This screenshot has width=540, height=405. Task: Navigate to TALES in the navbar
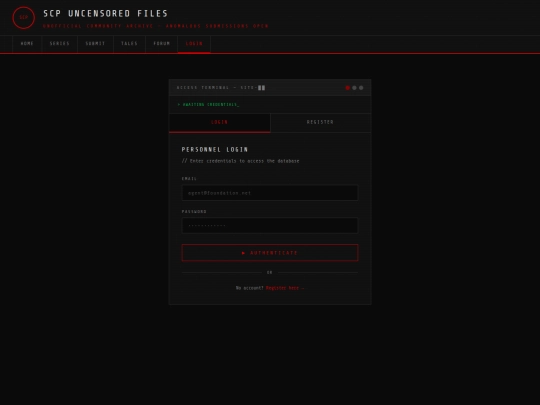[x=129, y=44]
